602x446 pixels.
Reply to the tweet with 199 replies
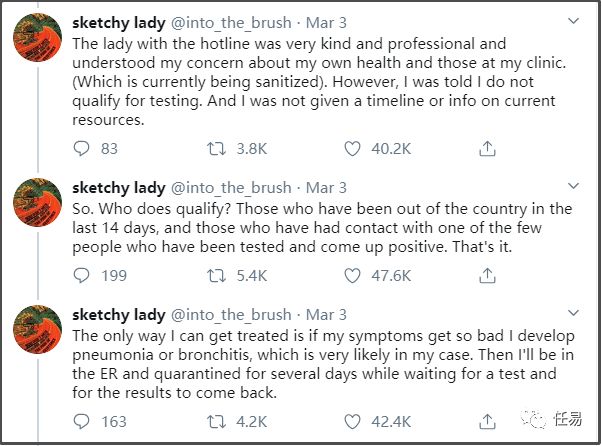pyautogui.click(x=83, y=275)
